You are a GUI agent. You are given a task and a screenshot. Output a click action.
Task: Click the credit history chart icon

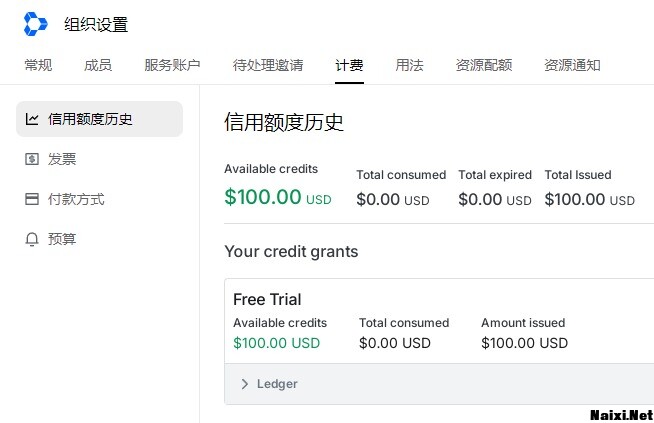point(32,119)
